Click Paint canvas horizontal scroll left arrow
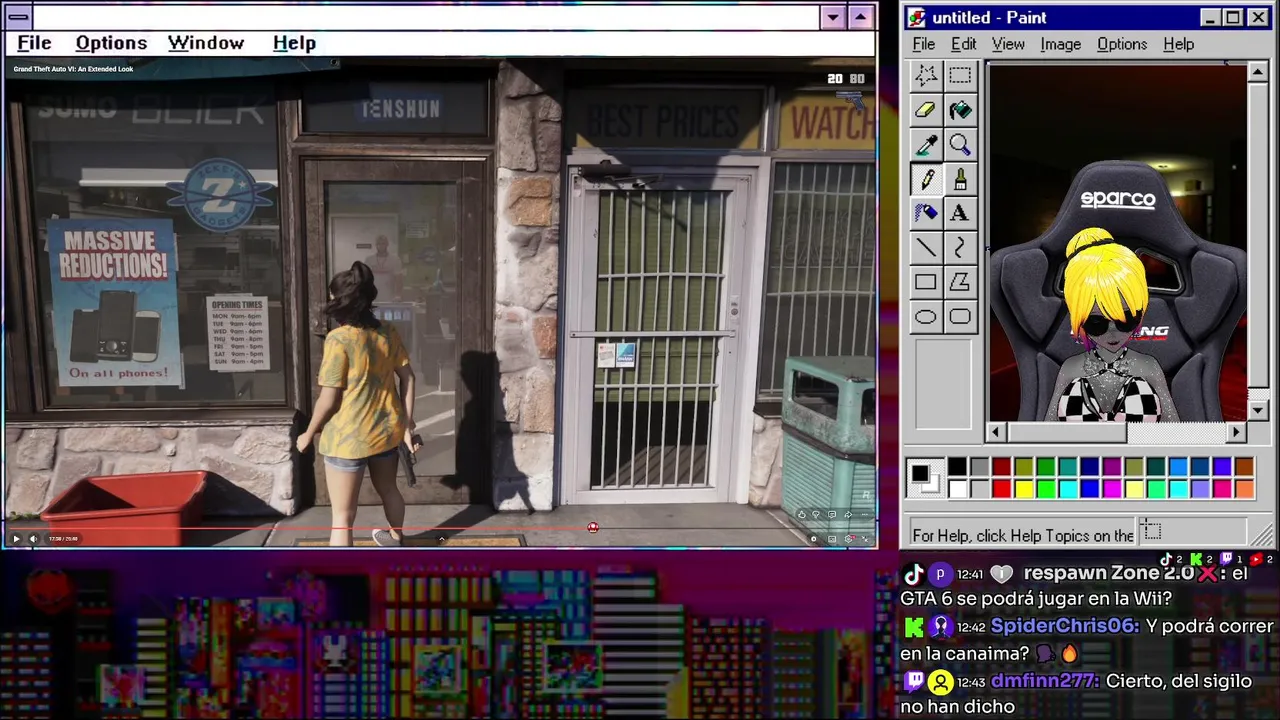Screen dimensions: 1280x720 (x=996, y=432)
